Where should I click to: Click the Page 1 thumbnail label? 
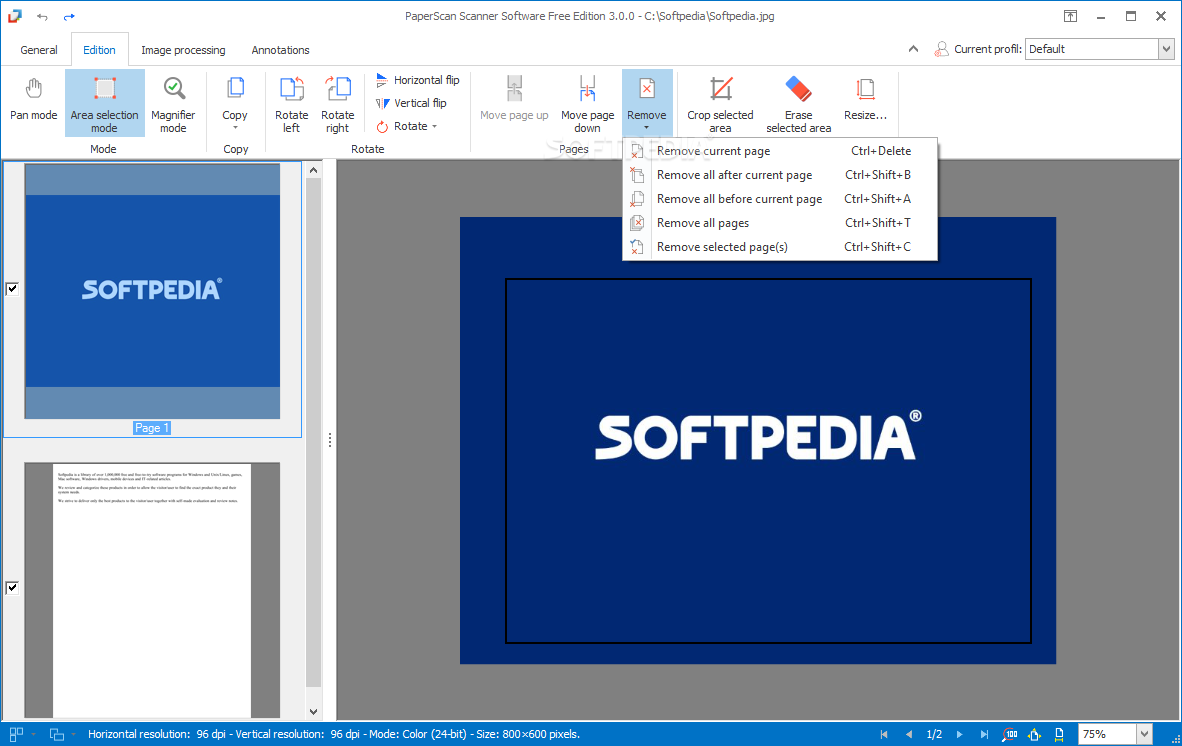pos(152,428)
